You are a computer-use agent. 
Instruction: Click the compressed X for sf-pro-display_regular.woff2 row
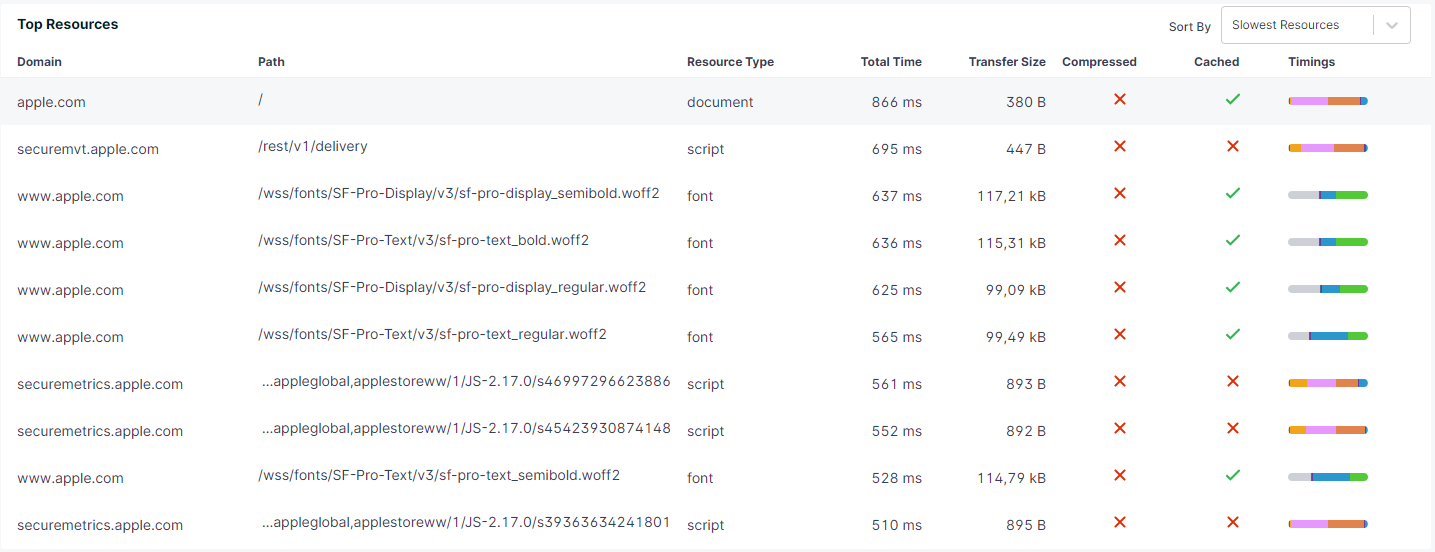pos(1120,287)
